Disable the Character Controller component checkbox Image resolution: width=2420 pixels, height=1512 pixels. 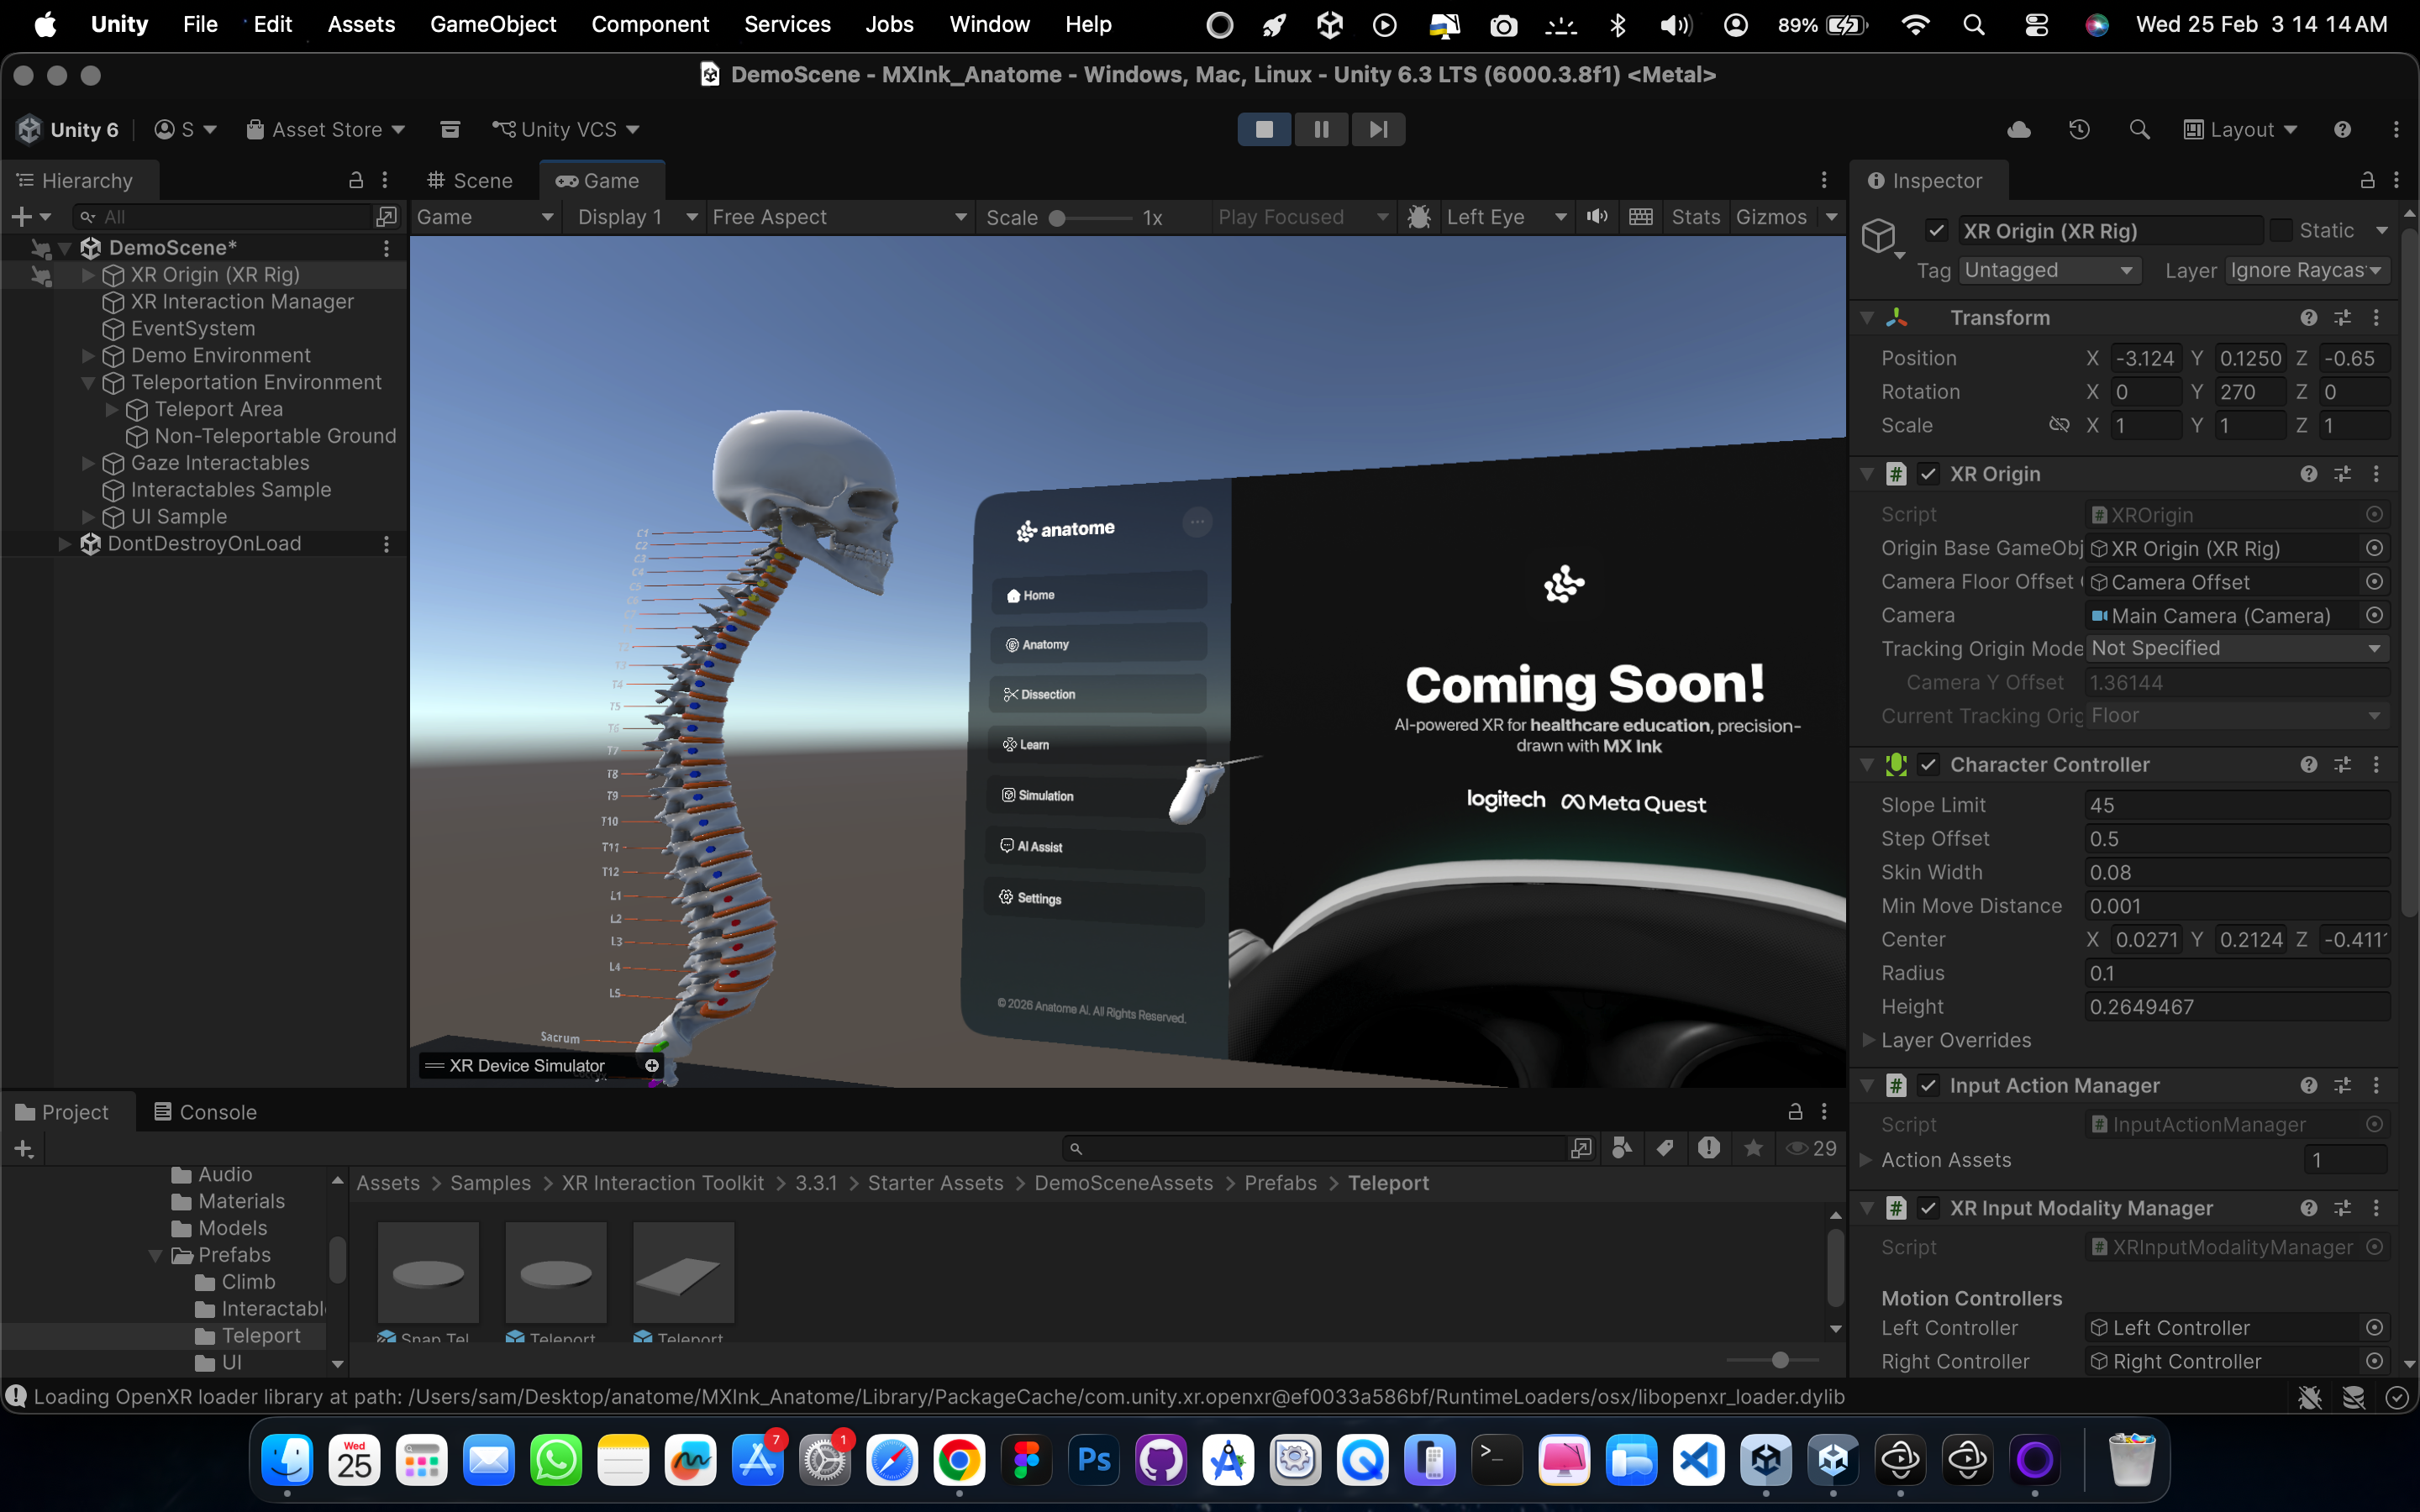click(x=1929, y=765)
